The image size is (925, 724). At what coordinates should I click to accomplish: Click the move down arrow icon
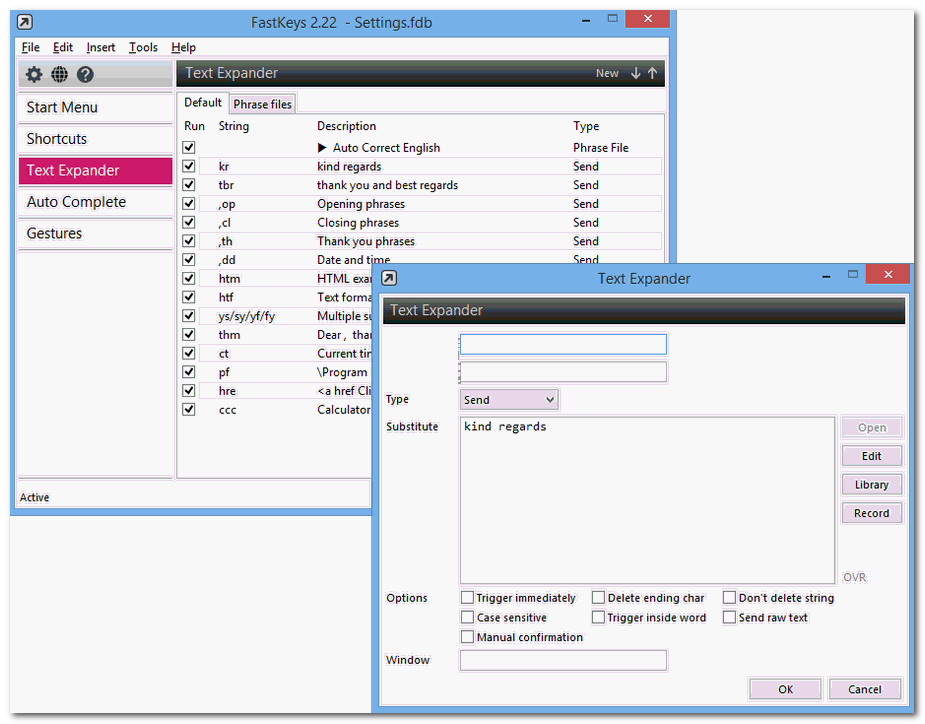point(635,73)
